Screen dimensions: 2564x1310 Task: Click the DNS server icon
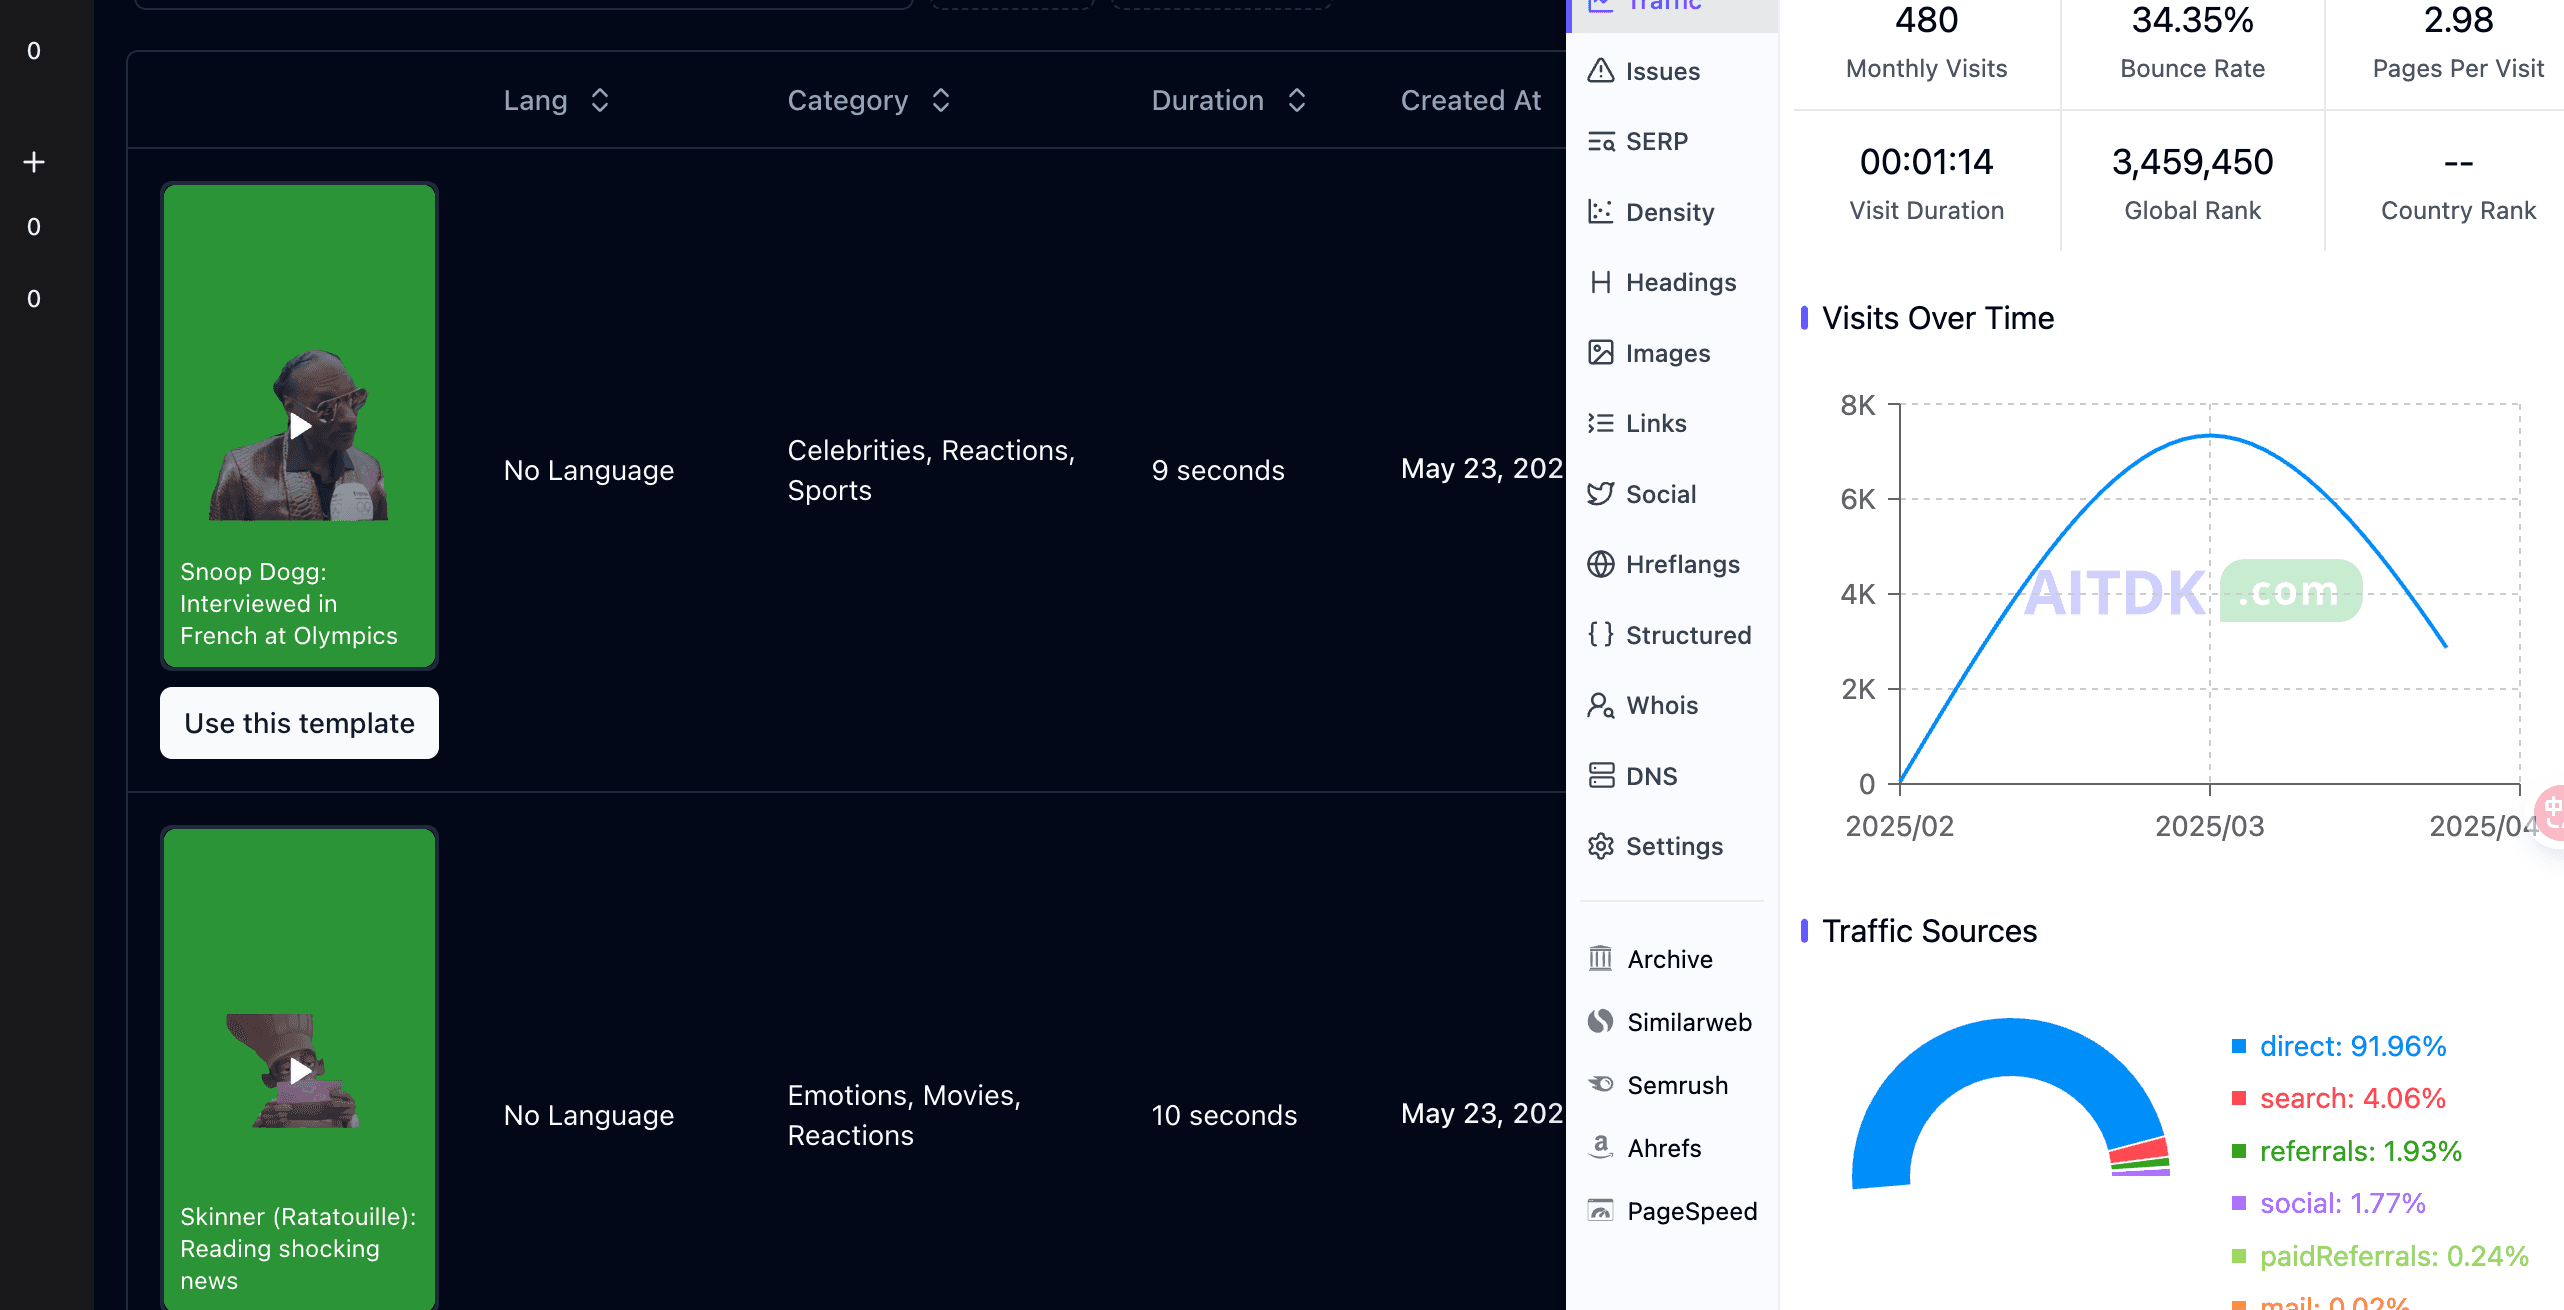tap(1601, 775)
